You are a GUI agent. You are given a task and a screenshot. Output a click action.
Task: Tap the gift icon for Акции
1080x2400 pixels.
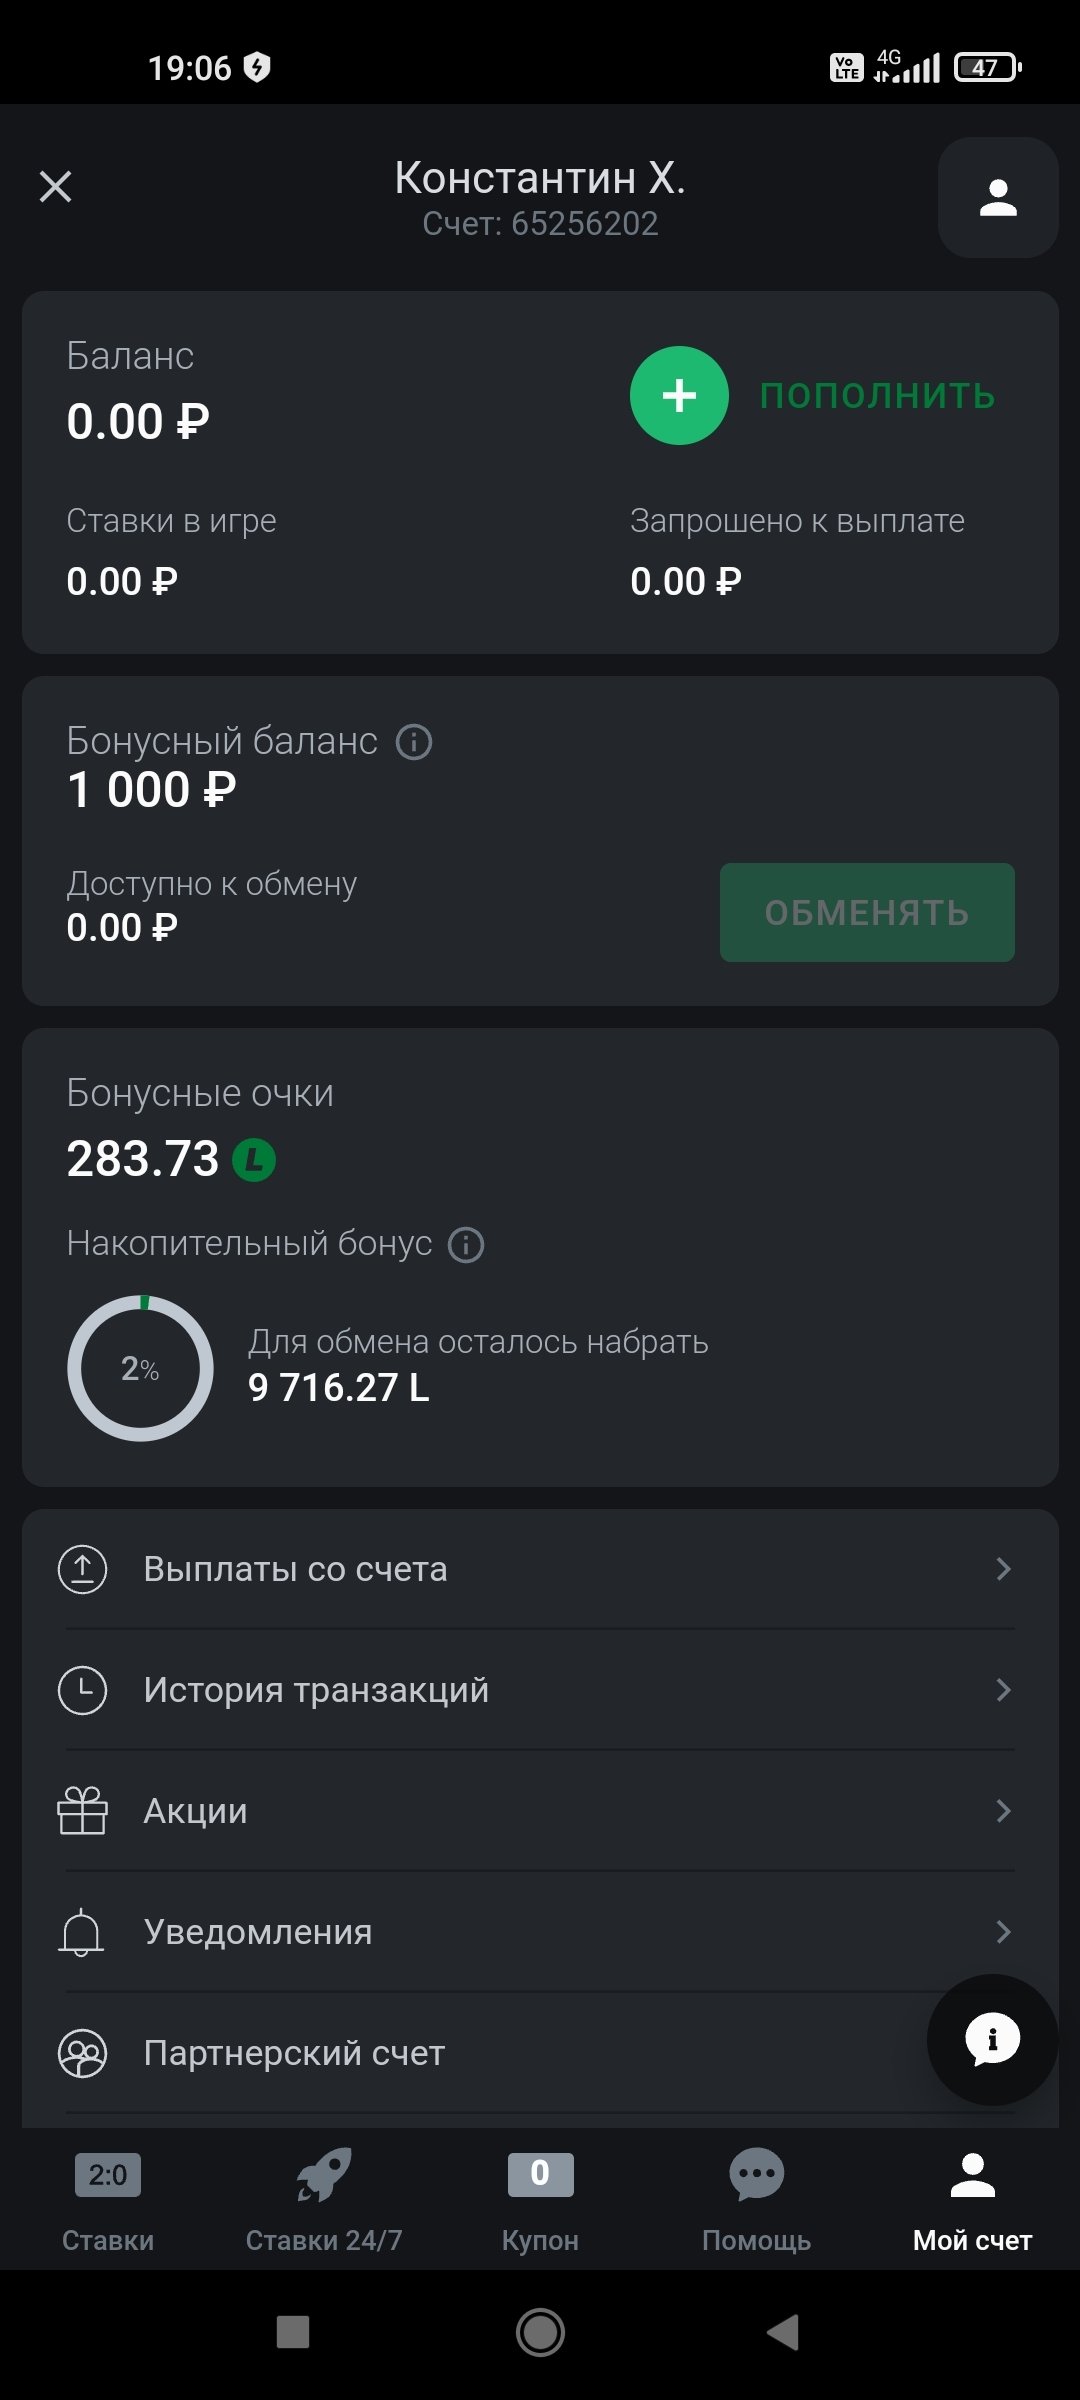[82, 1811]
